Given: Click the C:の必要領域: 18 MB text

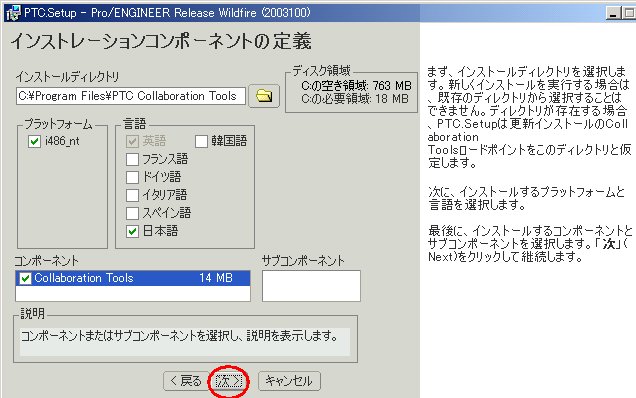Looking at the screenshot, I should click(x=355, y=99).
